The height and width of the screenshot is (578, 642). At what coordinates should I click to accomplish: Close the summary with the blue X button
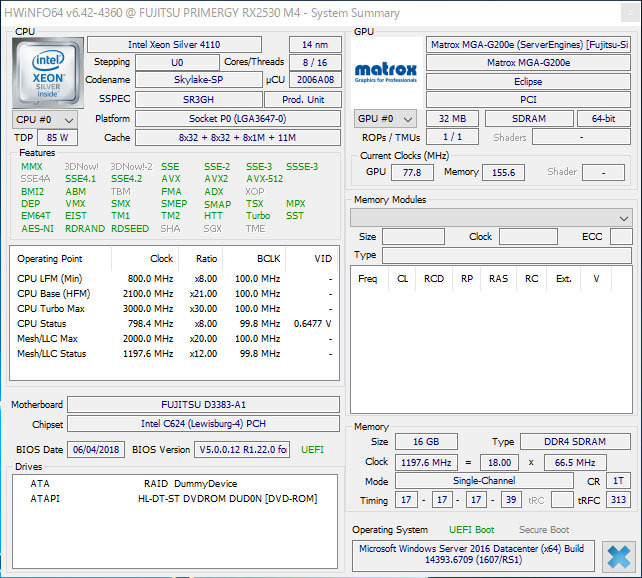point(619,557)
